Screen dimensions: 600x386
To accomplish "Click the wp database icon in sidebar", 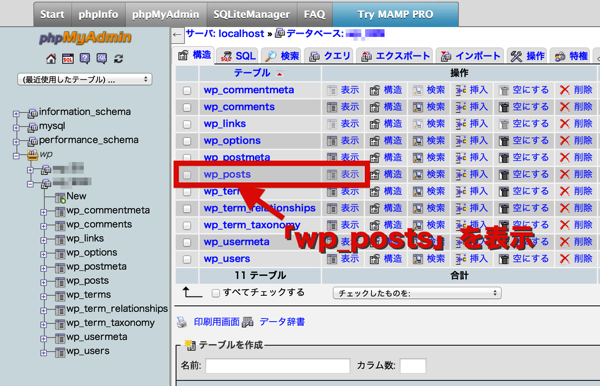I will (32, 155).
